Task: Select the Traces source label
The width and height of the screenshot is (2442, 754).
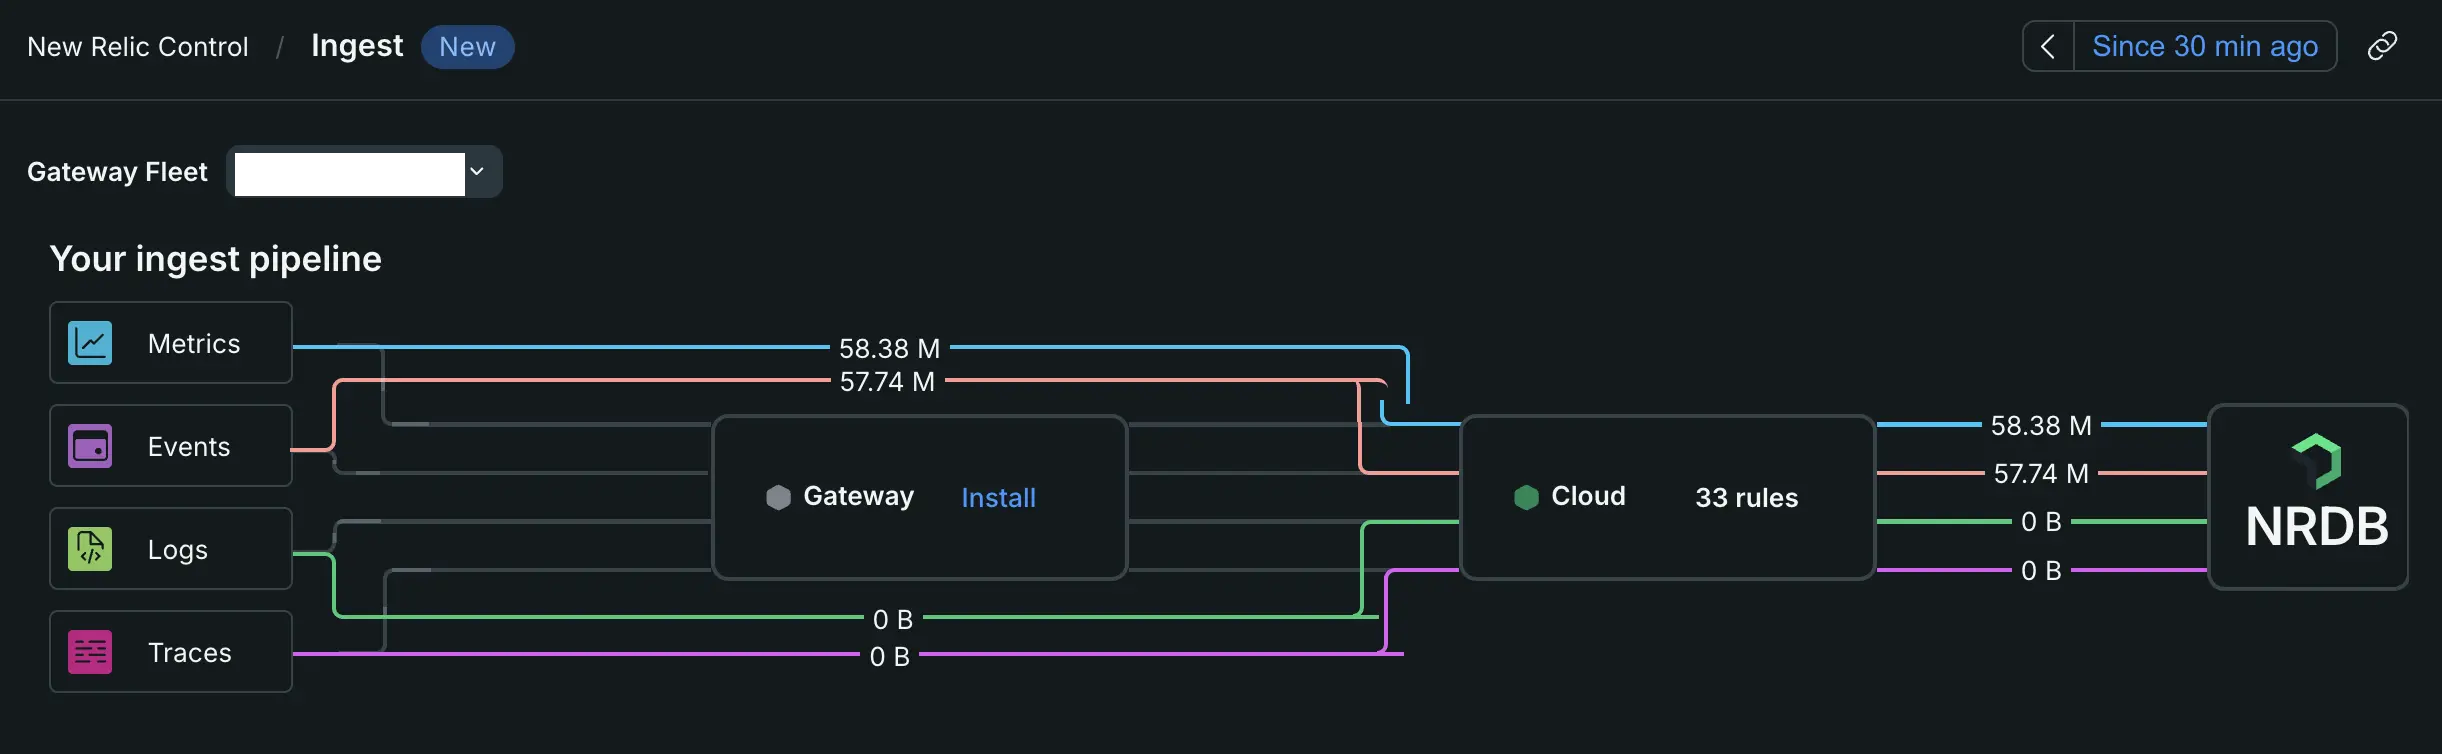Action: (190, 653)
